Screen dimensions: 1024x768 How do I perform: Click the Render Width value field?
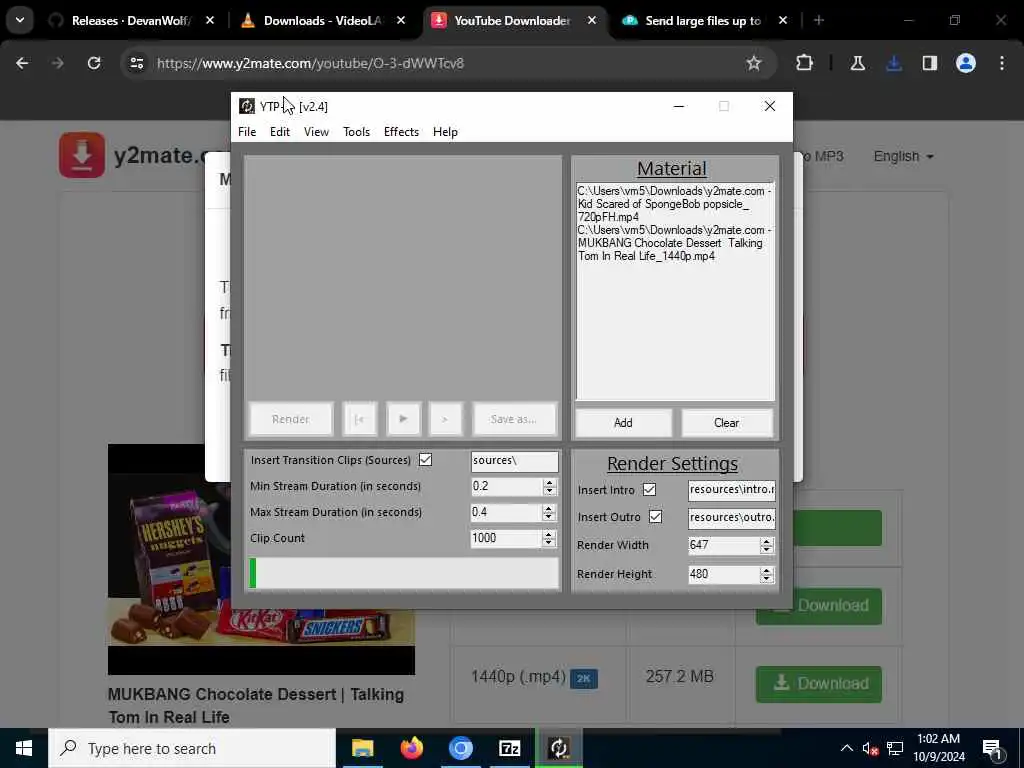[x=724, y=545]
